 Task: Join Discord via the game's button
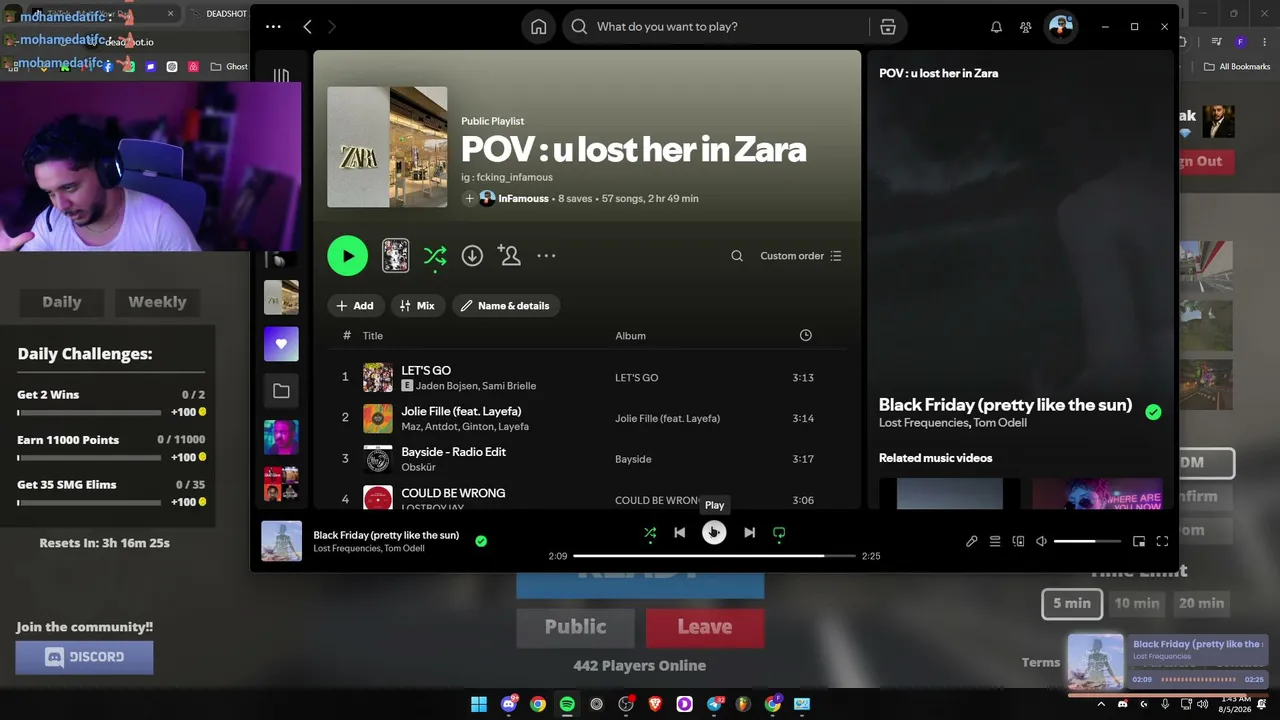[84, 657]
